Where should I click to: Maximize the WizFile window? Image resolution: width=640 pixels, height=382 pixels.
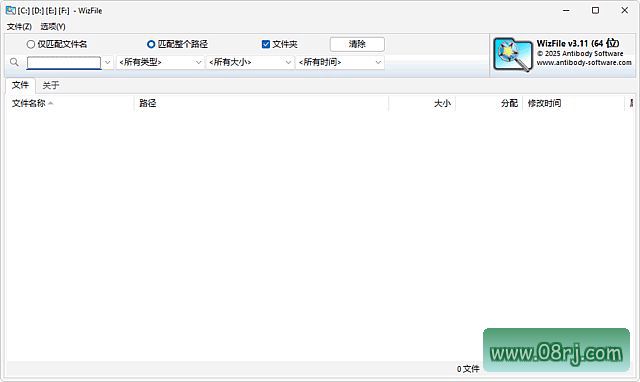click(x=596, y=11)
